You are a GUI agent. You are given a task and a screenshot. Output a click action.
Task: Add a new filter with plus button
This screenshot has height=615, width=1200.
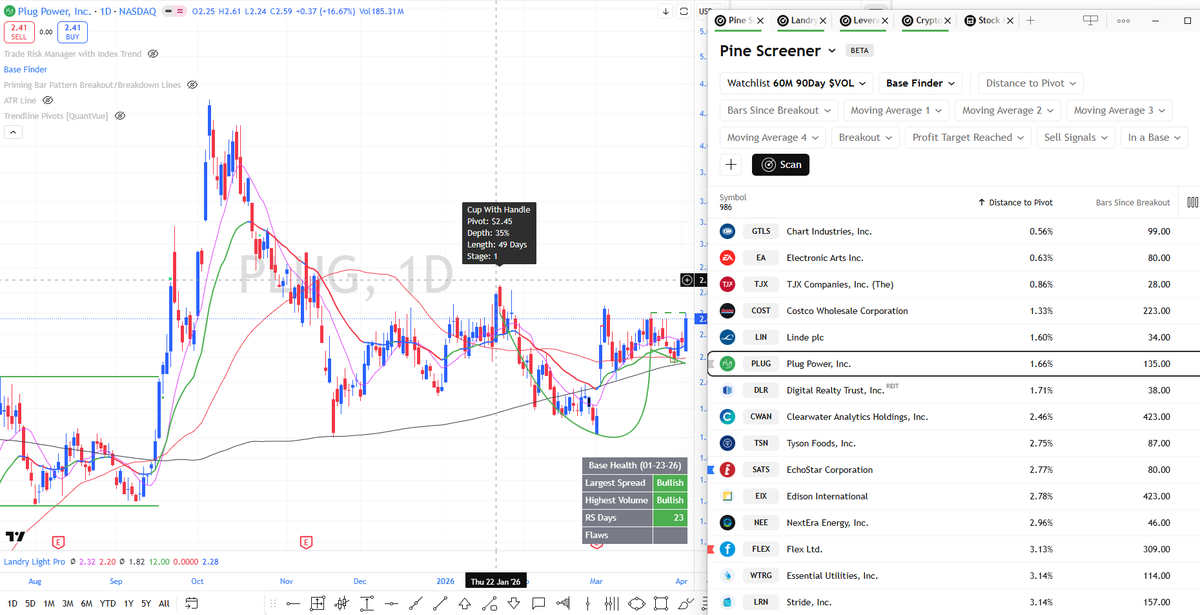731,165
